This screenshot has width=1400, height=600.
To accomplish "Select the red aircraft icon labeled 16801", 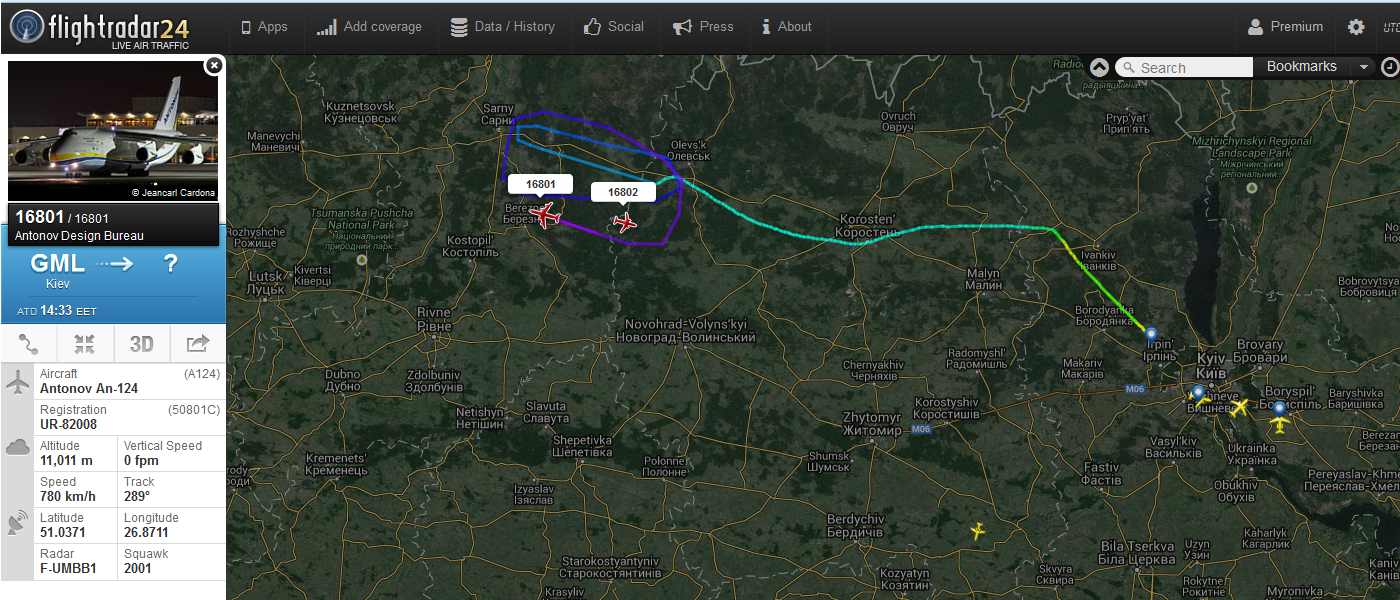I will [545, 214].
